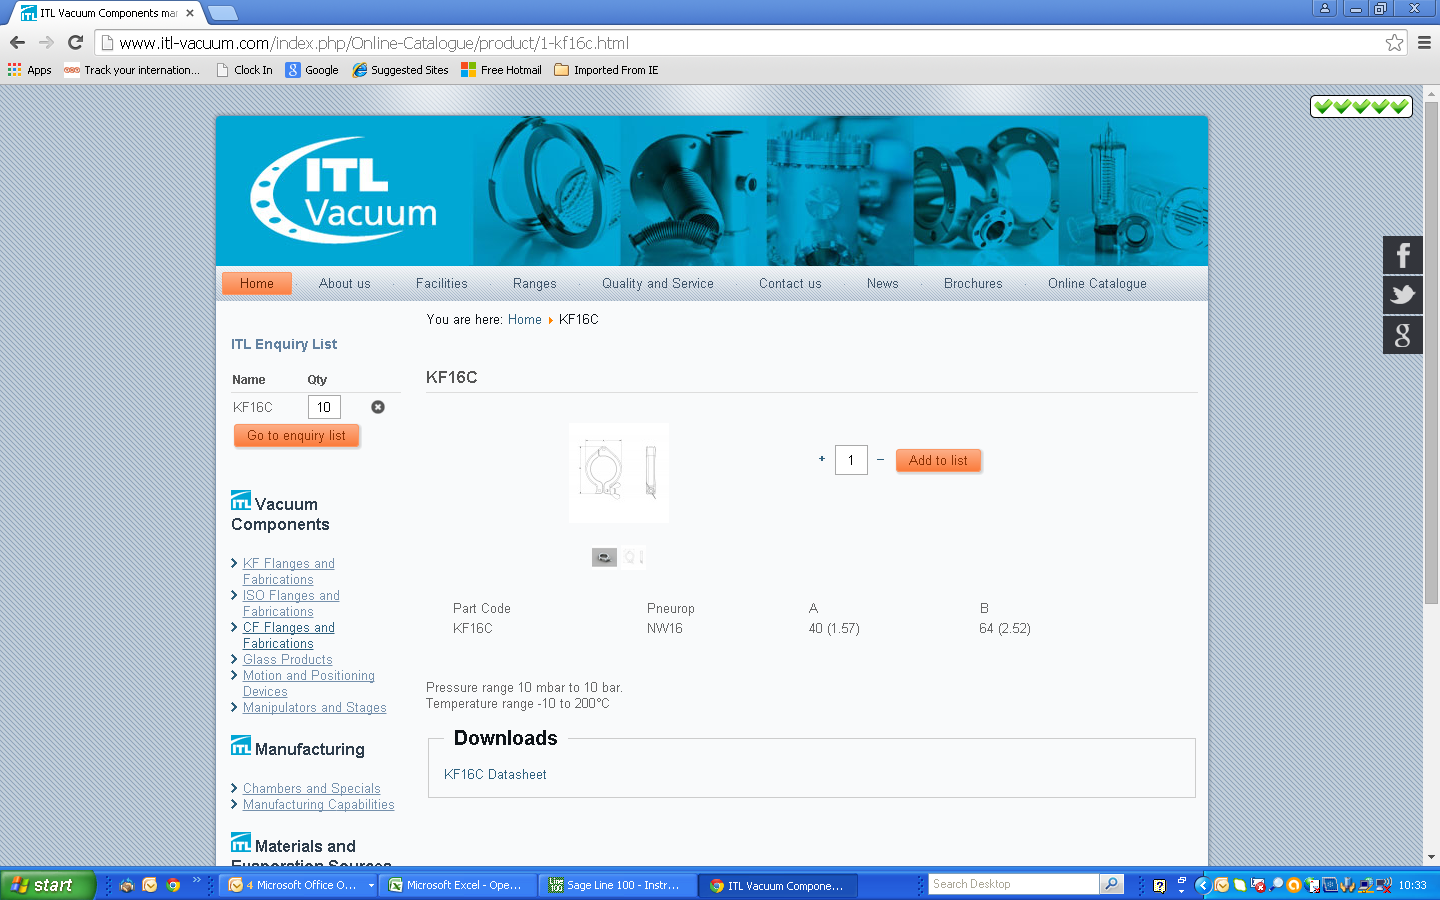Click the green checkmarks rating badge
Image resolution: width=1440 pixels, height=900 pixels.
[1361, 106]
